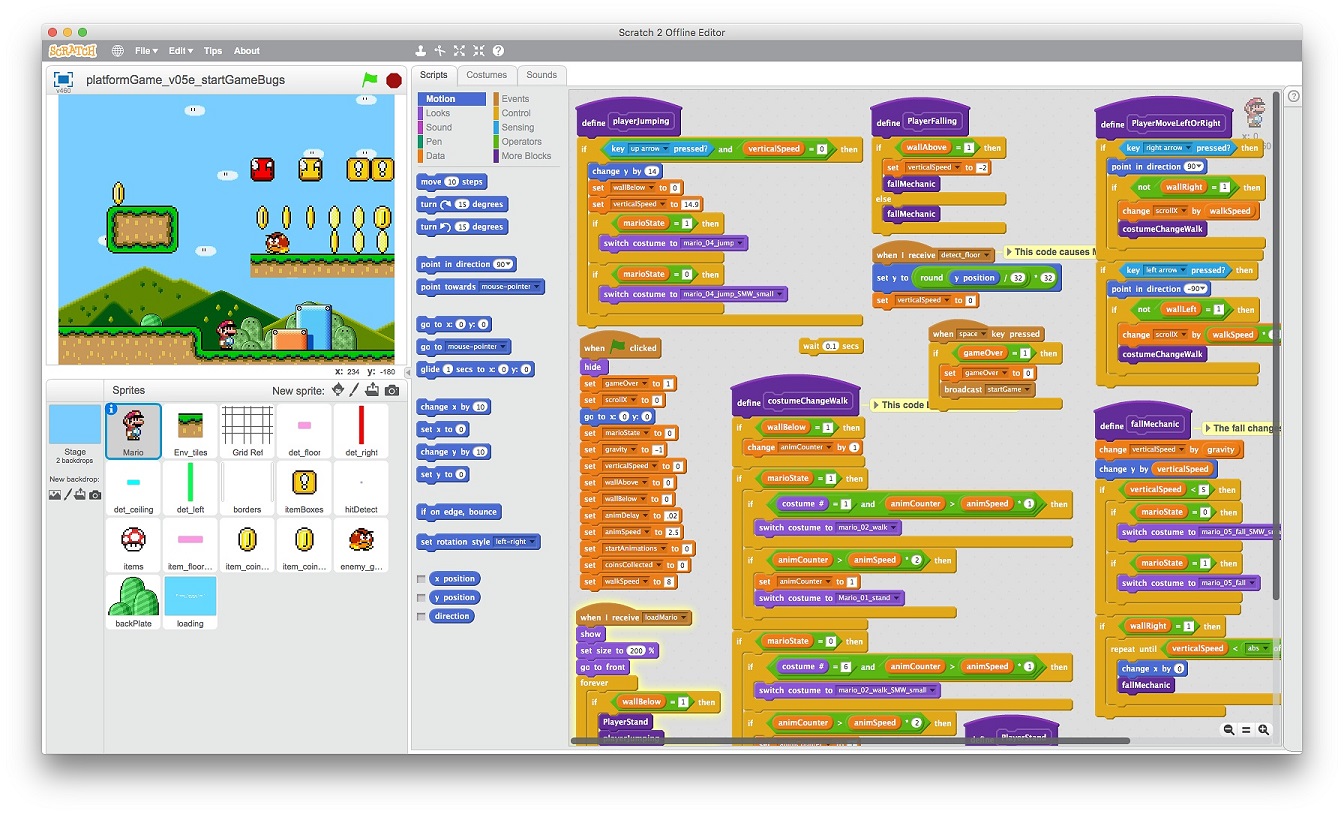
Task: Paint new sprite with brush icon
Action: [x=356, y=390]
